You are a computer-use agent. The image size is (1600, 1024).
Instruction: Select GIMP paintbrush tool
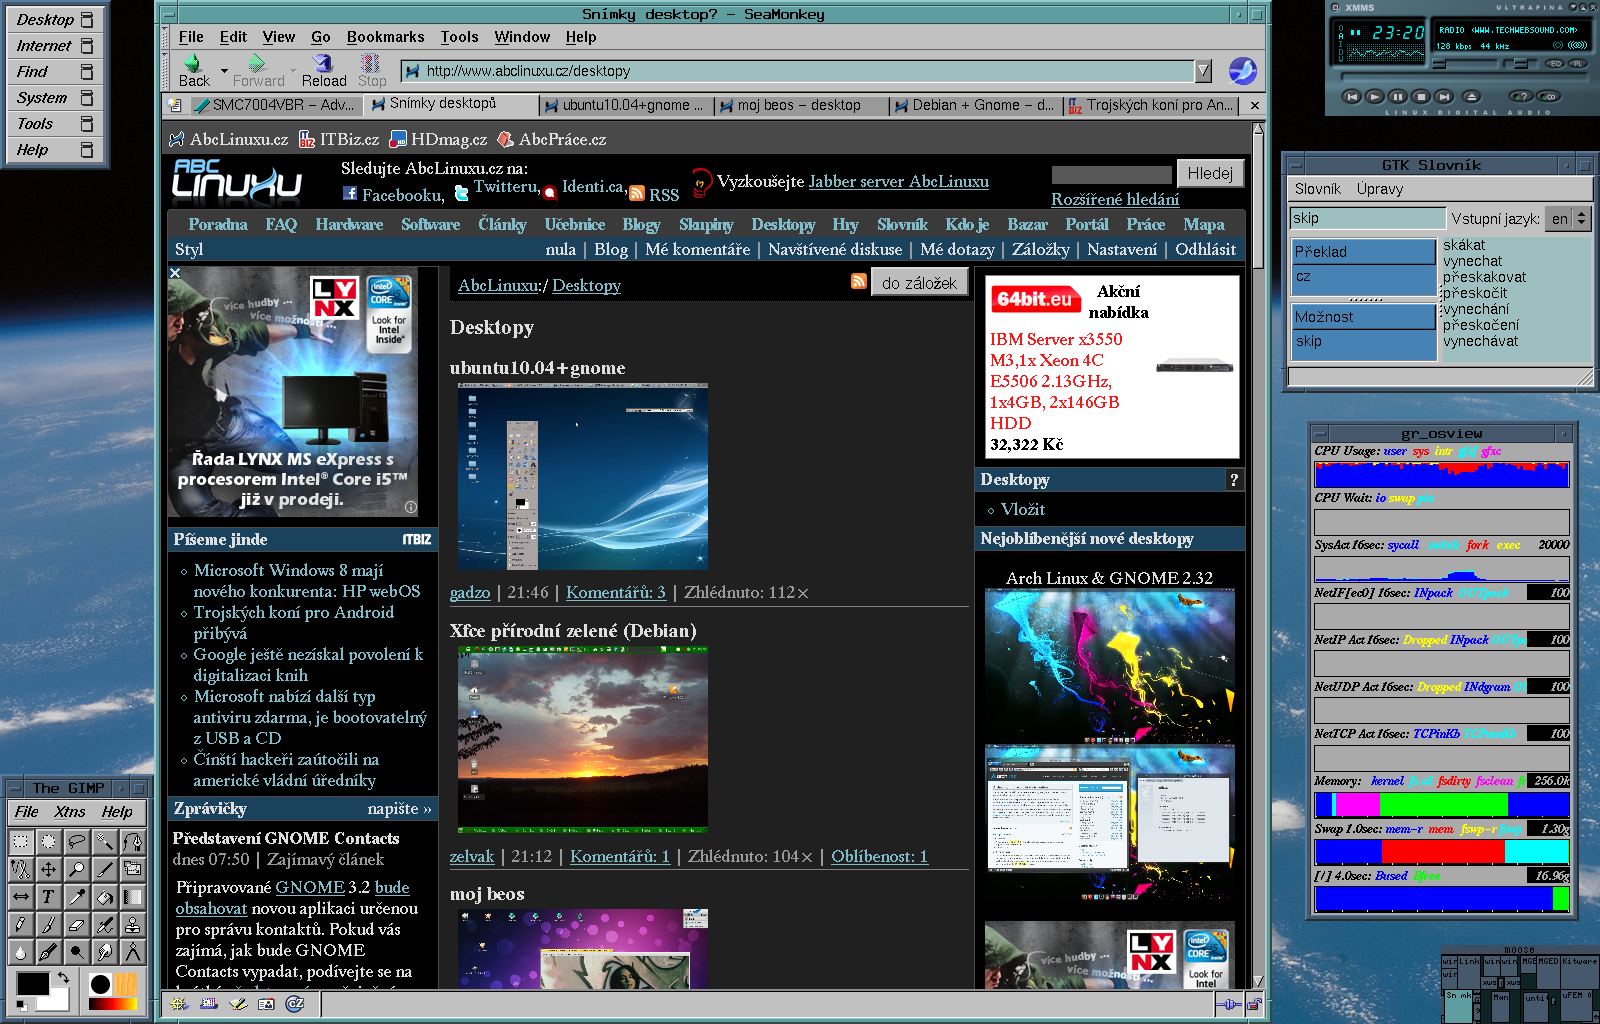click(48, 924)
